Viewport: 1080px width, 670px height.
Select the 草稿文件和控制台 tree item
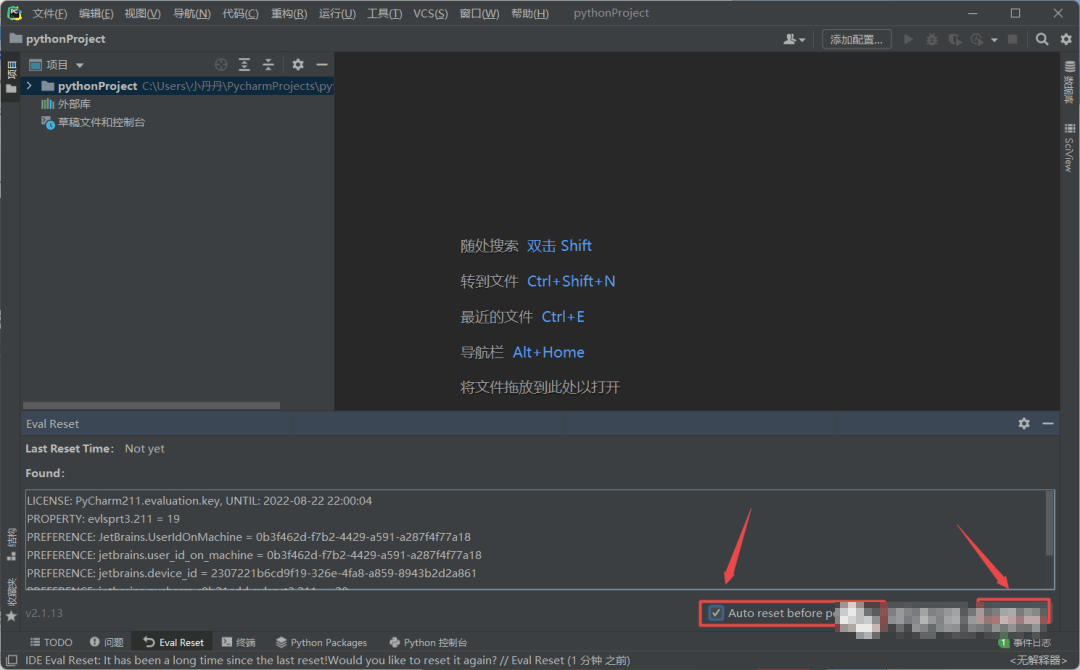(x=101, y=122)
